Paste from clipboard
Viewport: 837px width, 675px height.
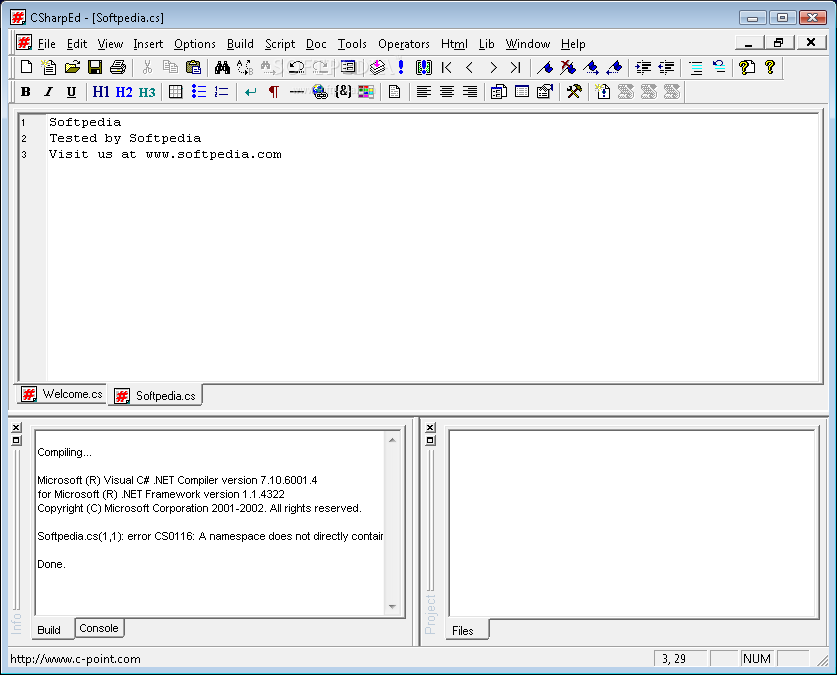click(x=193, y=67)
